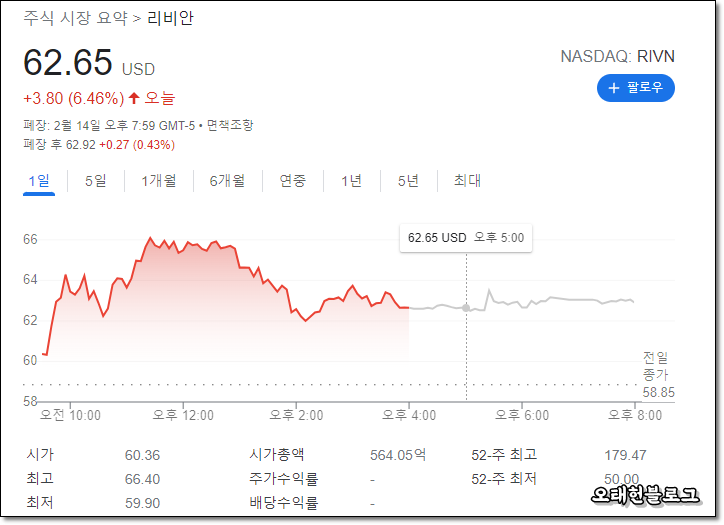Switch to the 5일 chart range tab
Screen dimensions: 724x525
[96, 181]
